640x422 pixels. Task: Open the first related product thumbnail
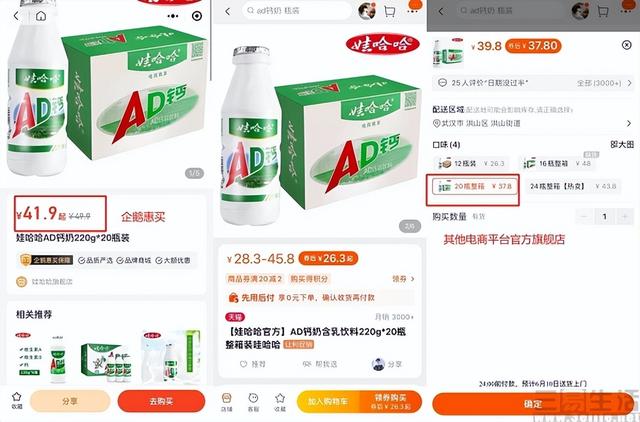click(x=40, y=357)
